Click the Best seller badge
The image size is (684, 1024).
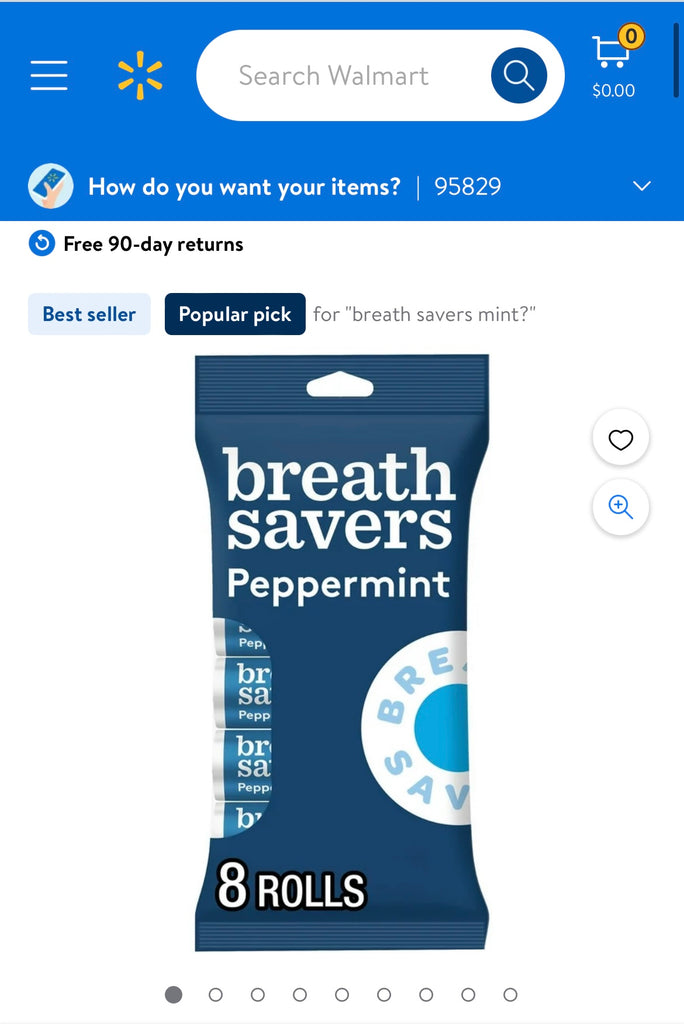pyautogui.click(x=90, y=314)
